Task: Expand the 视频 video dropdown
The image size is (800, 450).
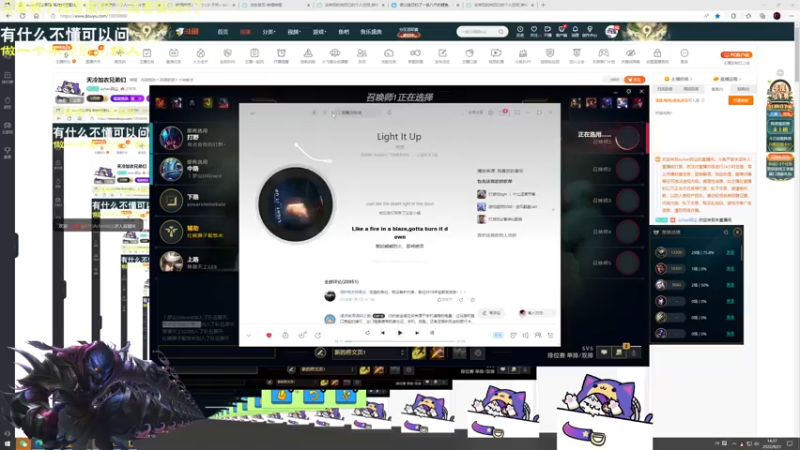Action: point(294,32)
